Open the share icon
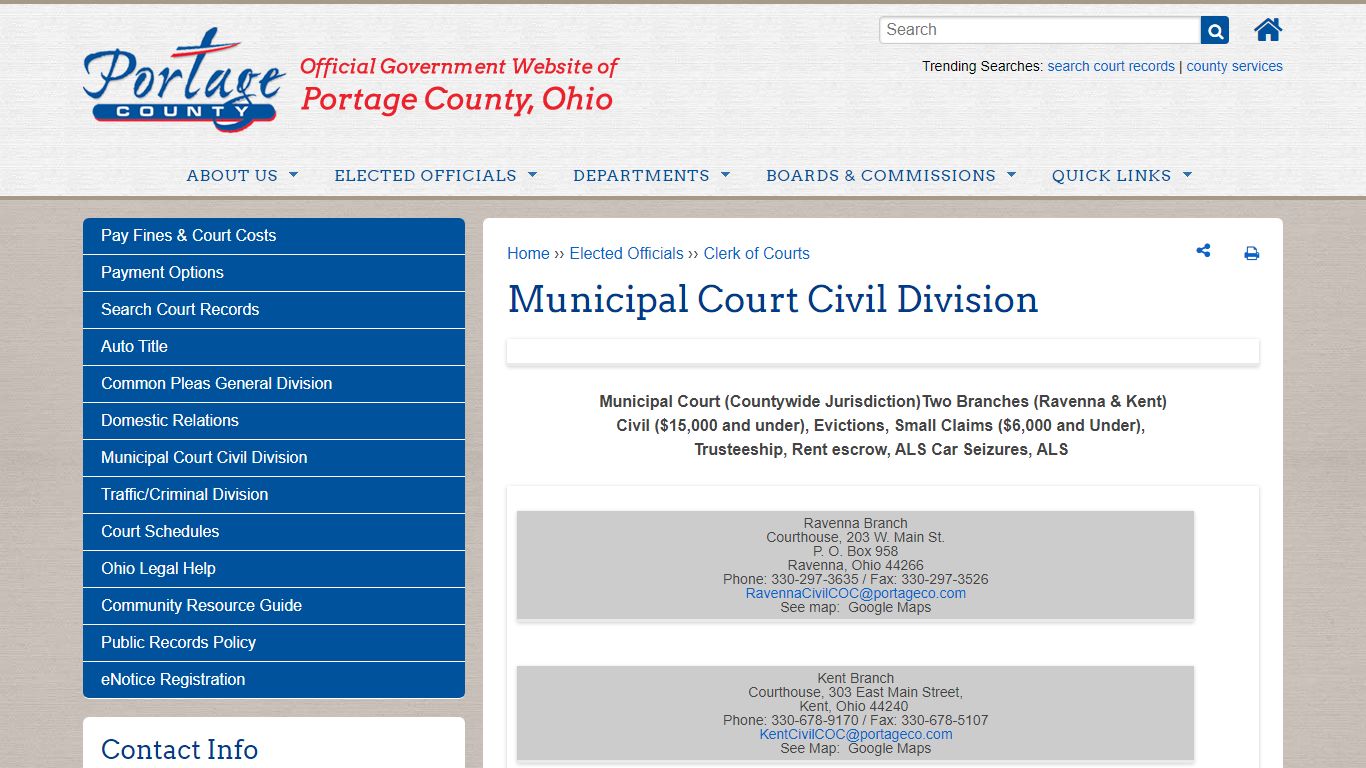 click(x=1203, y=251)
